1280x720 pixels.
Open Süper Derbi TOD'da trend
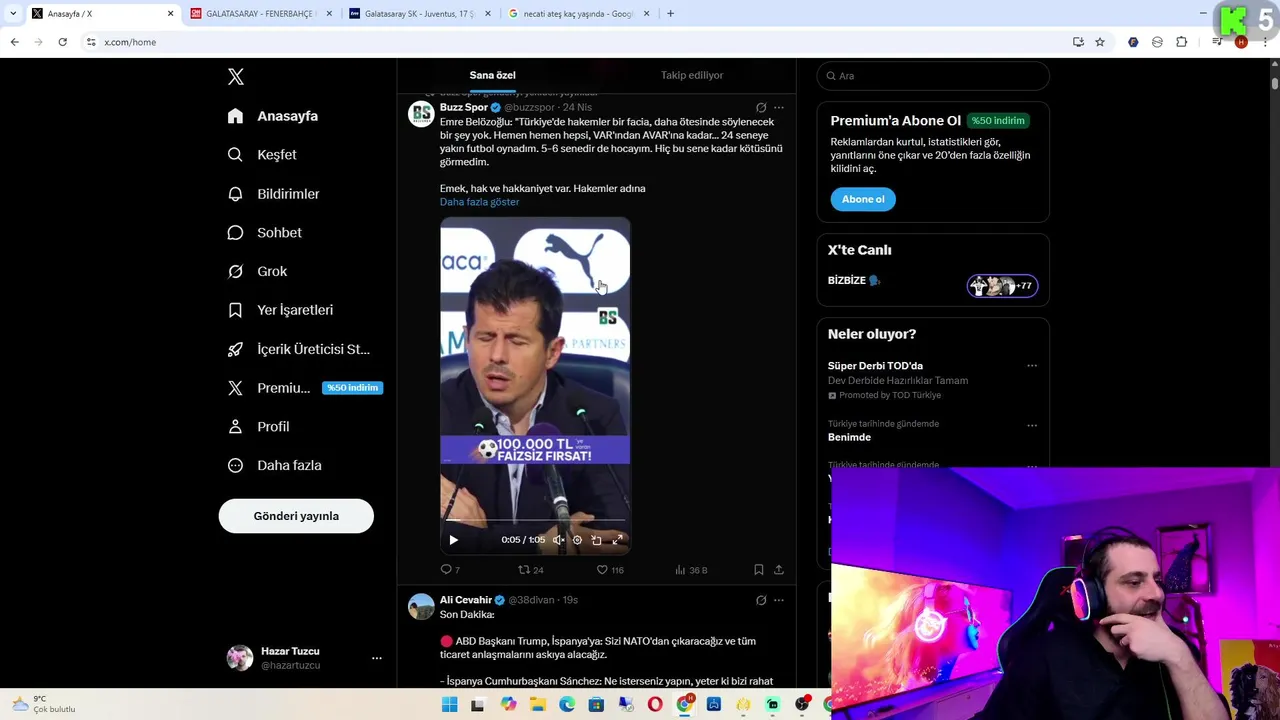[x=875, y=366]
